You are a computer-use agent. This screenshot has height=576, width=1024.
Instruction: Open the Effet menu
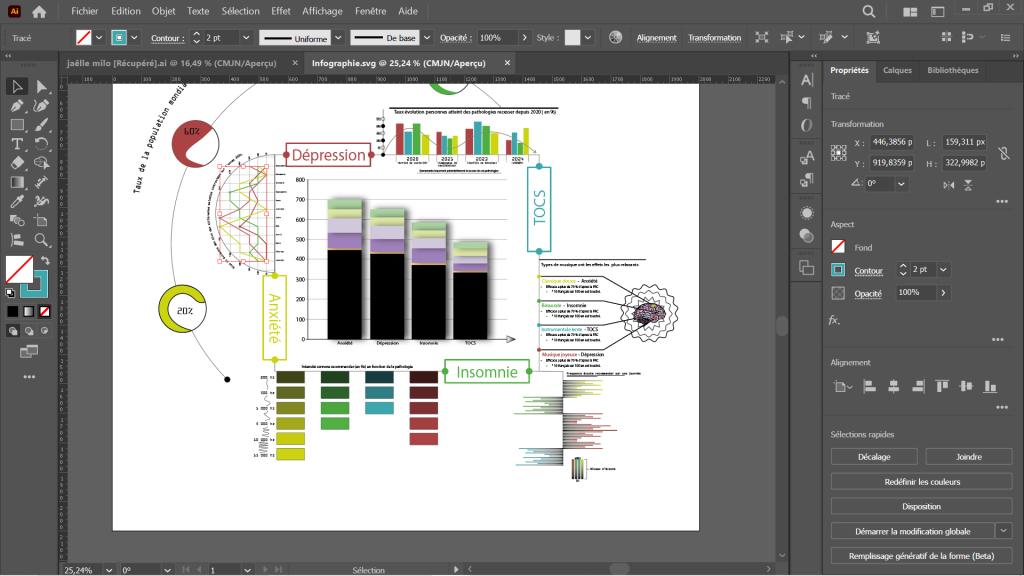[x=281, y=11]
